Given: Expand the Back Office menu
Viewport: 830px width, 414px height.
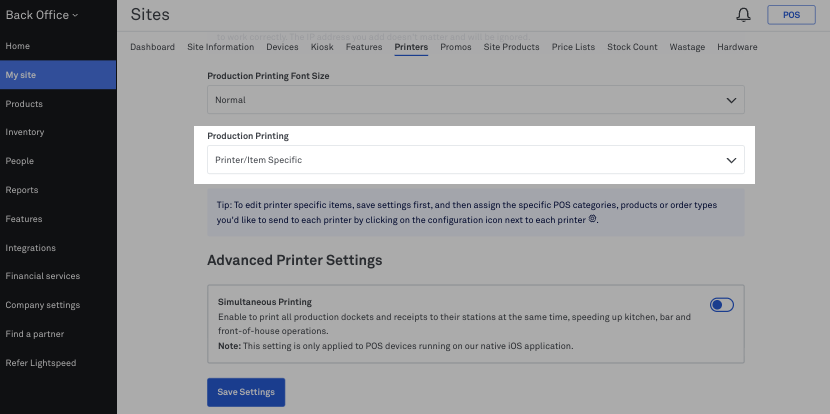Looking at the screenshot, I should tap(42, 15).
